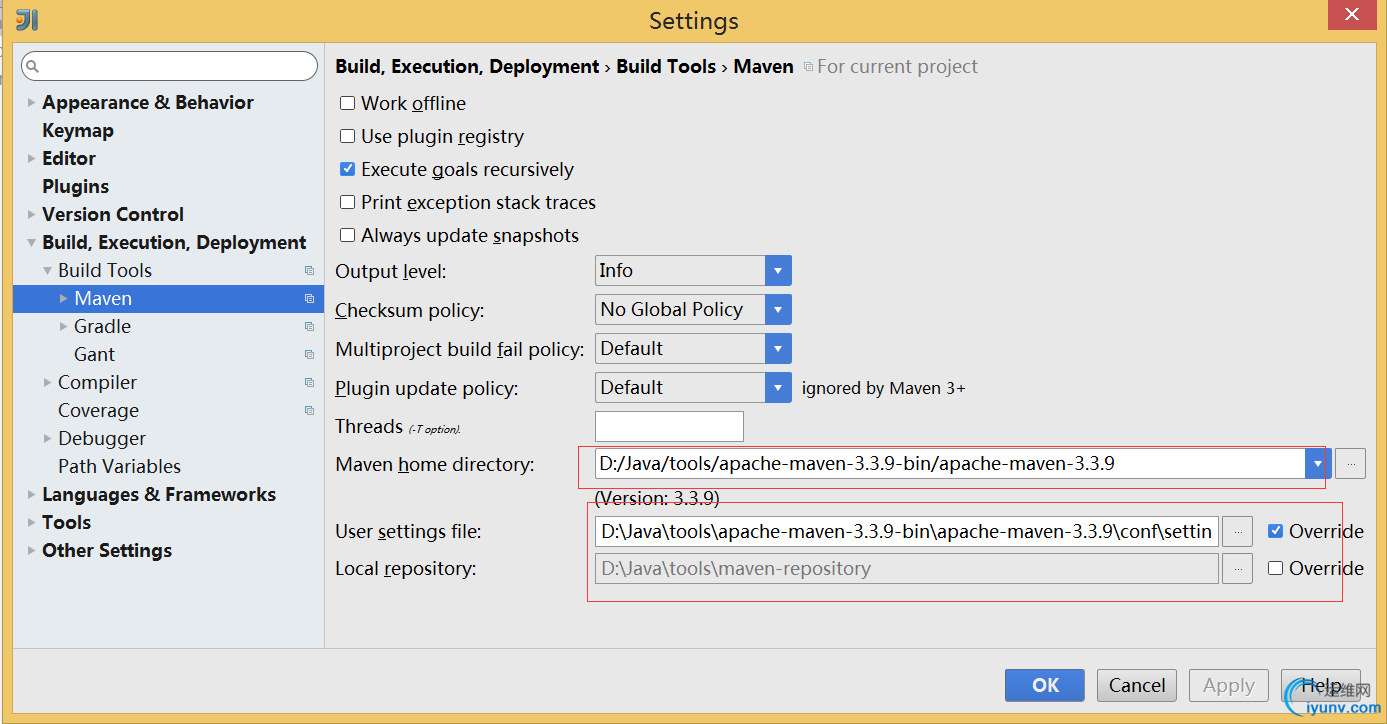This screenshot has width=1387, height=724.
Task: Uncheck Execute goals recursively
Action: pos(347,169)
